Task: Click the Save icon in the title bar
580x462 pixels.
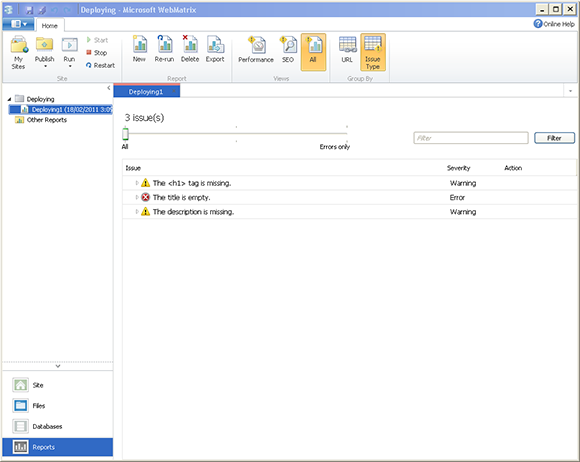Action: click(x=29, y=10)
